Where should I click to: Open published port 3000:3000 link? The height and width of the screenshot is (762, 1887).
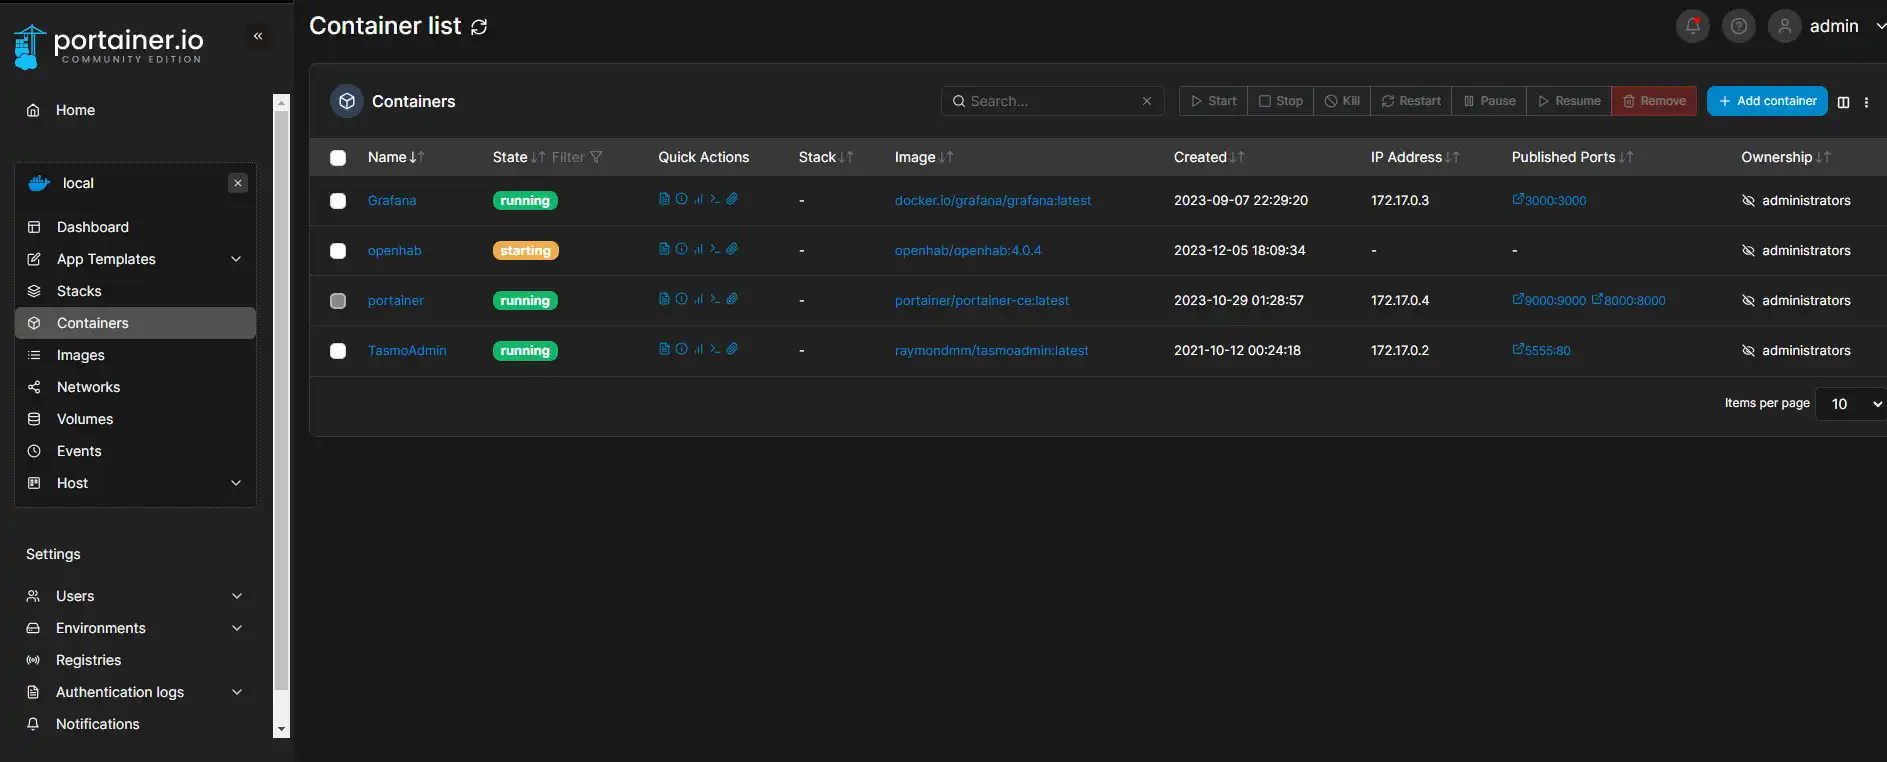[x=1549, y=200]
